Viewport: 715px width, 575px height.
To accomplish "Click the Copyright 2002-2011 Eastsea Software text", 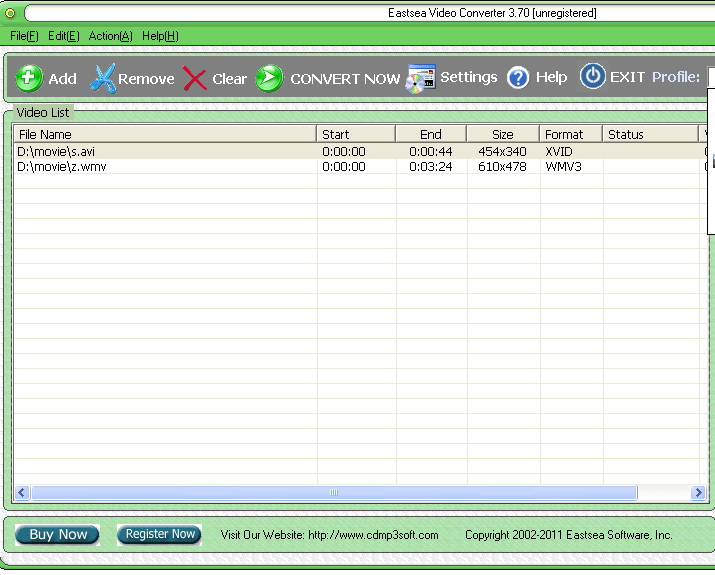I will 569,535.
